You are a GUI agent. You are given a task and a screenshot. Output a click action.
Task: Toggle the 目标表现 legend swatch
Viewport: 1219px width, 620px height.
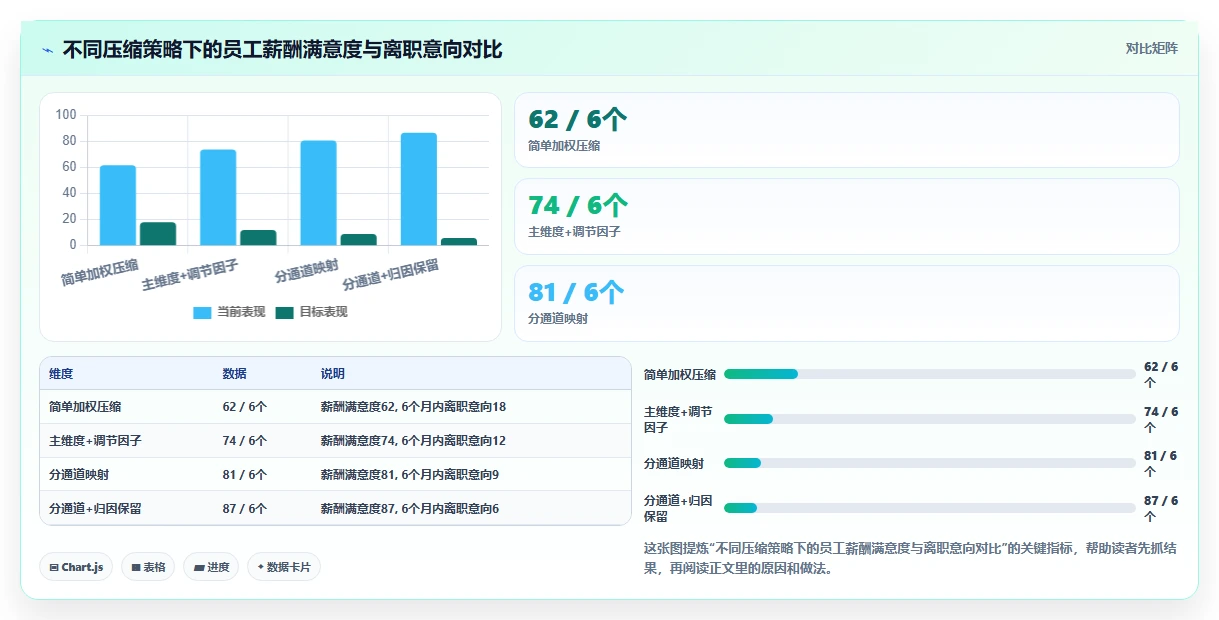coord(285,312)
